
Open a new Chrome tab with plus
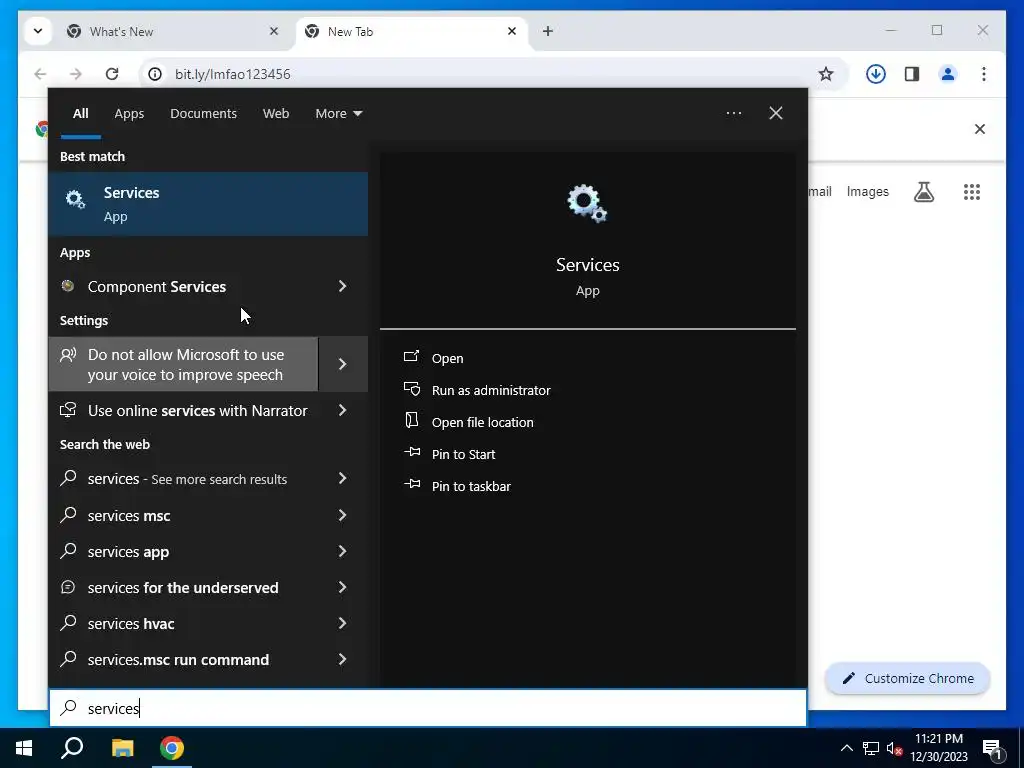point(548,31)
